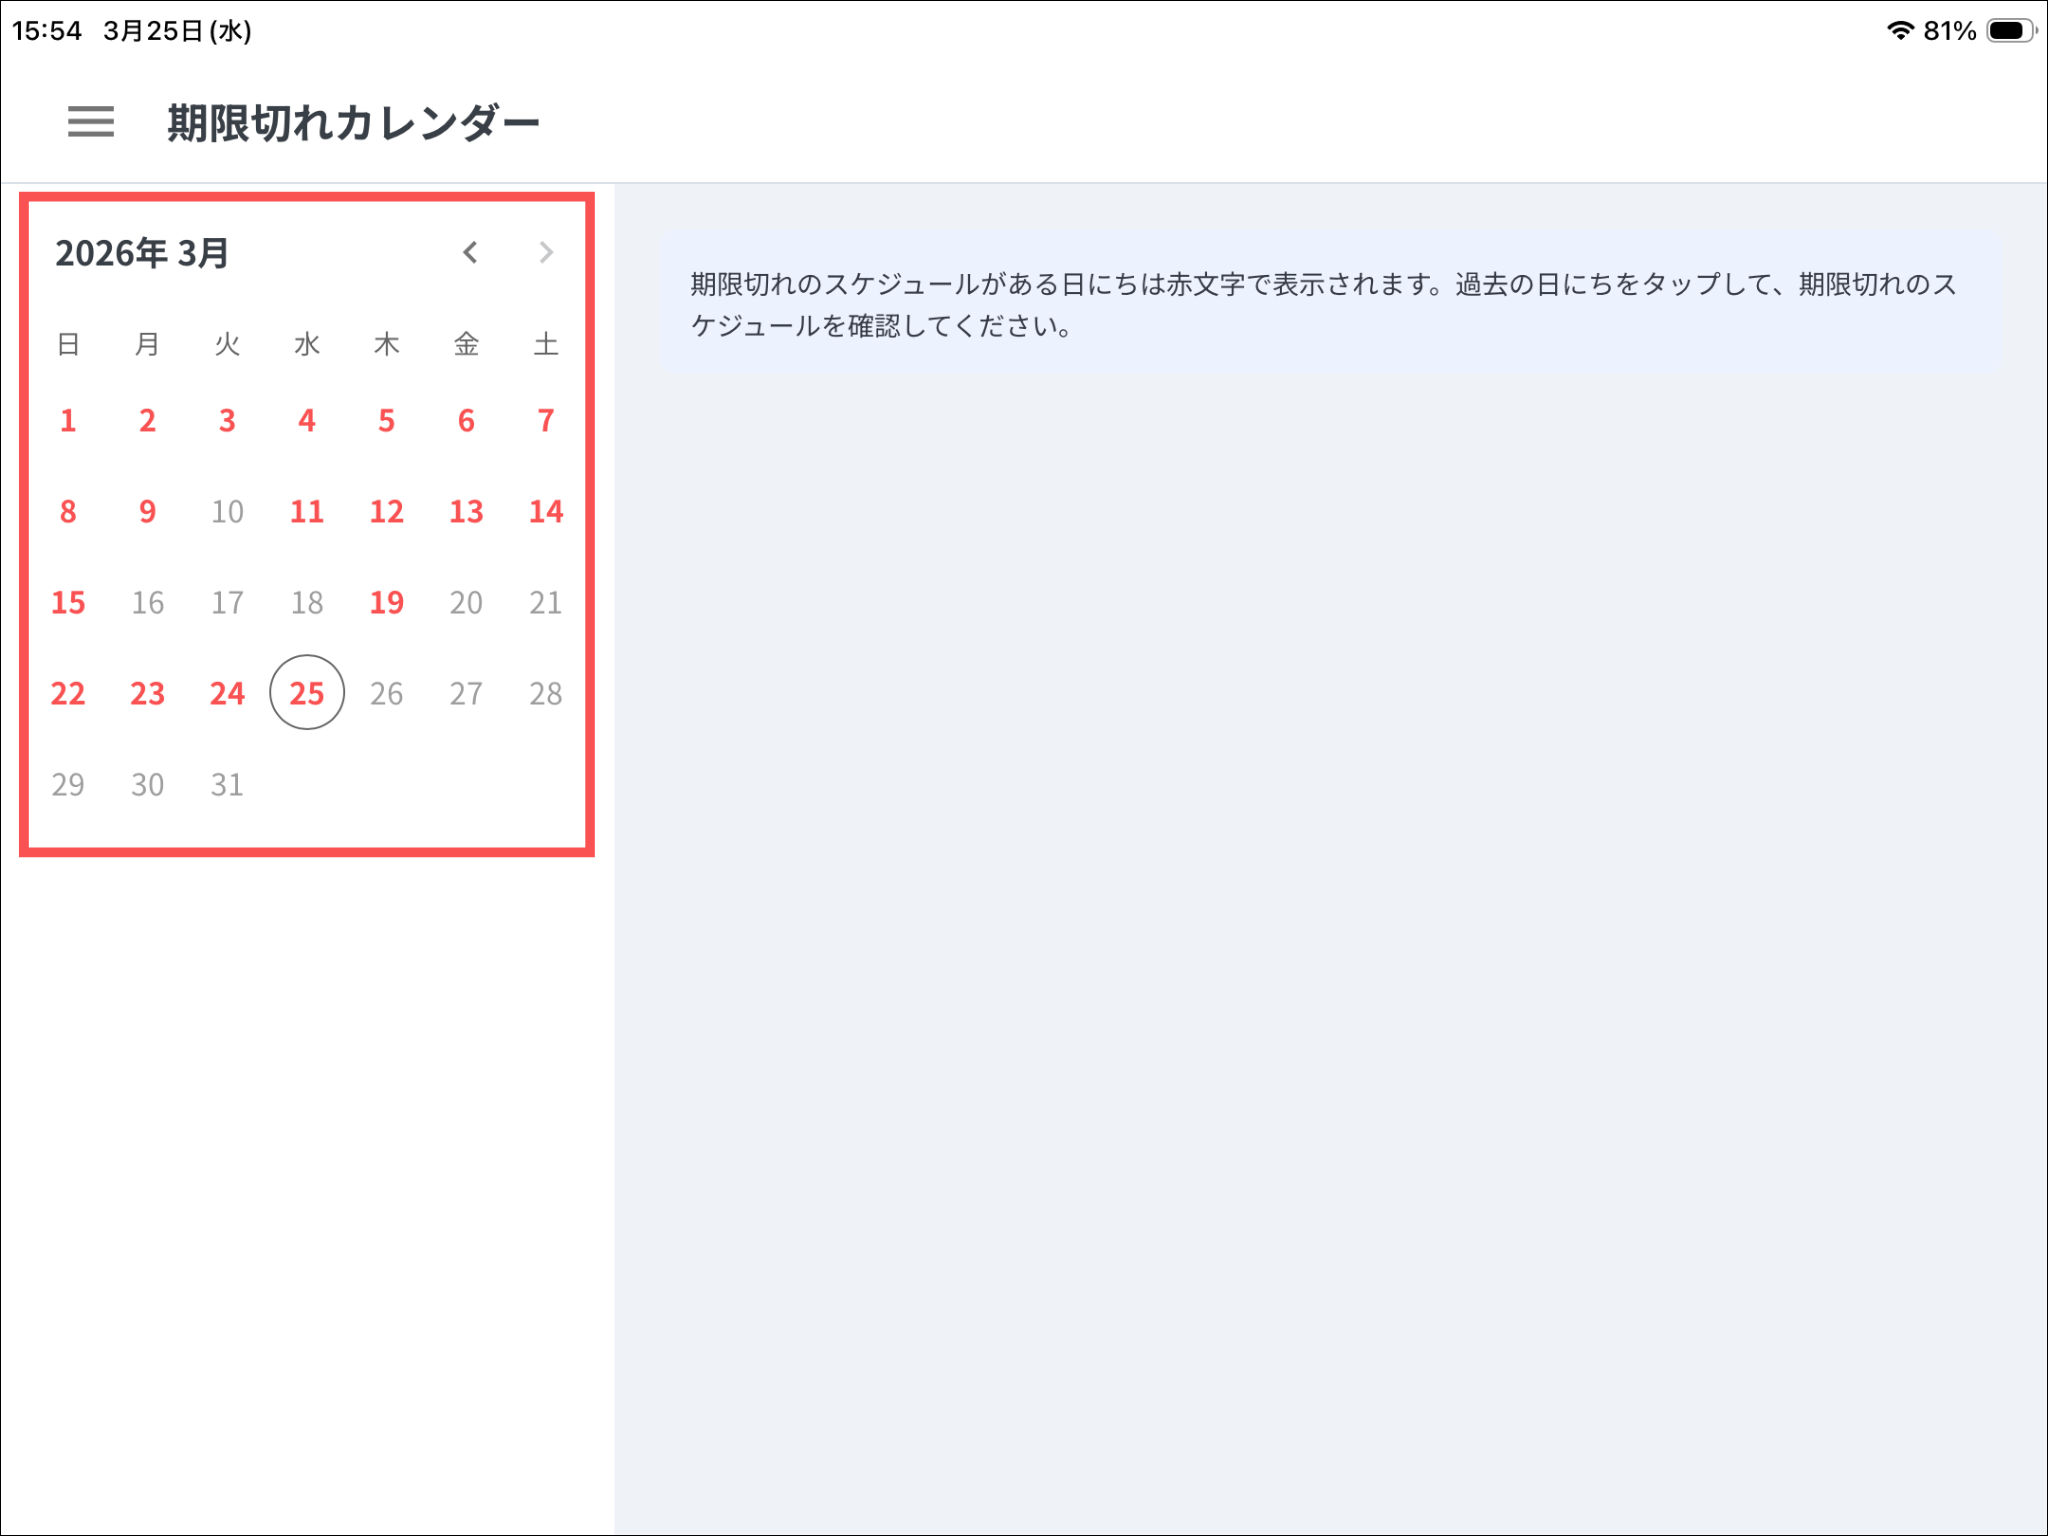Go to previous month with left chevron
Screen dimensions: 2048x1536
(x=470, y=253)
